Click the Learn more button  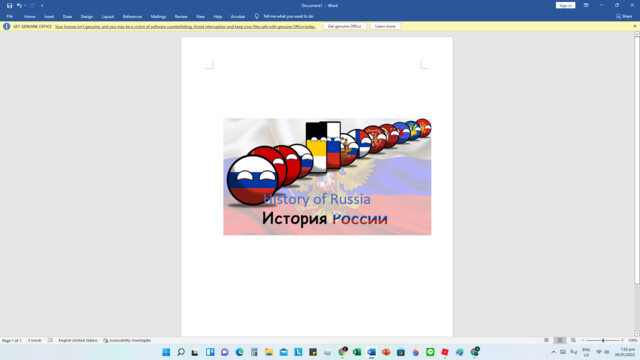point(385,26)
